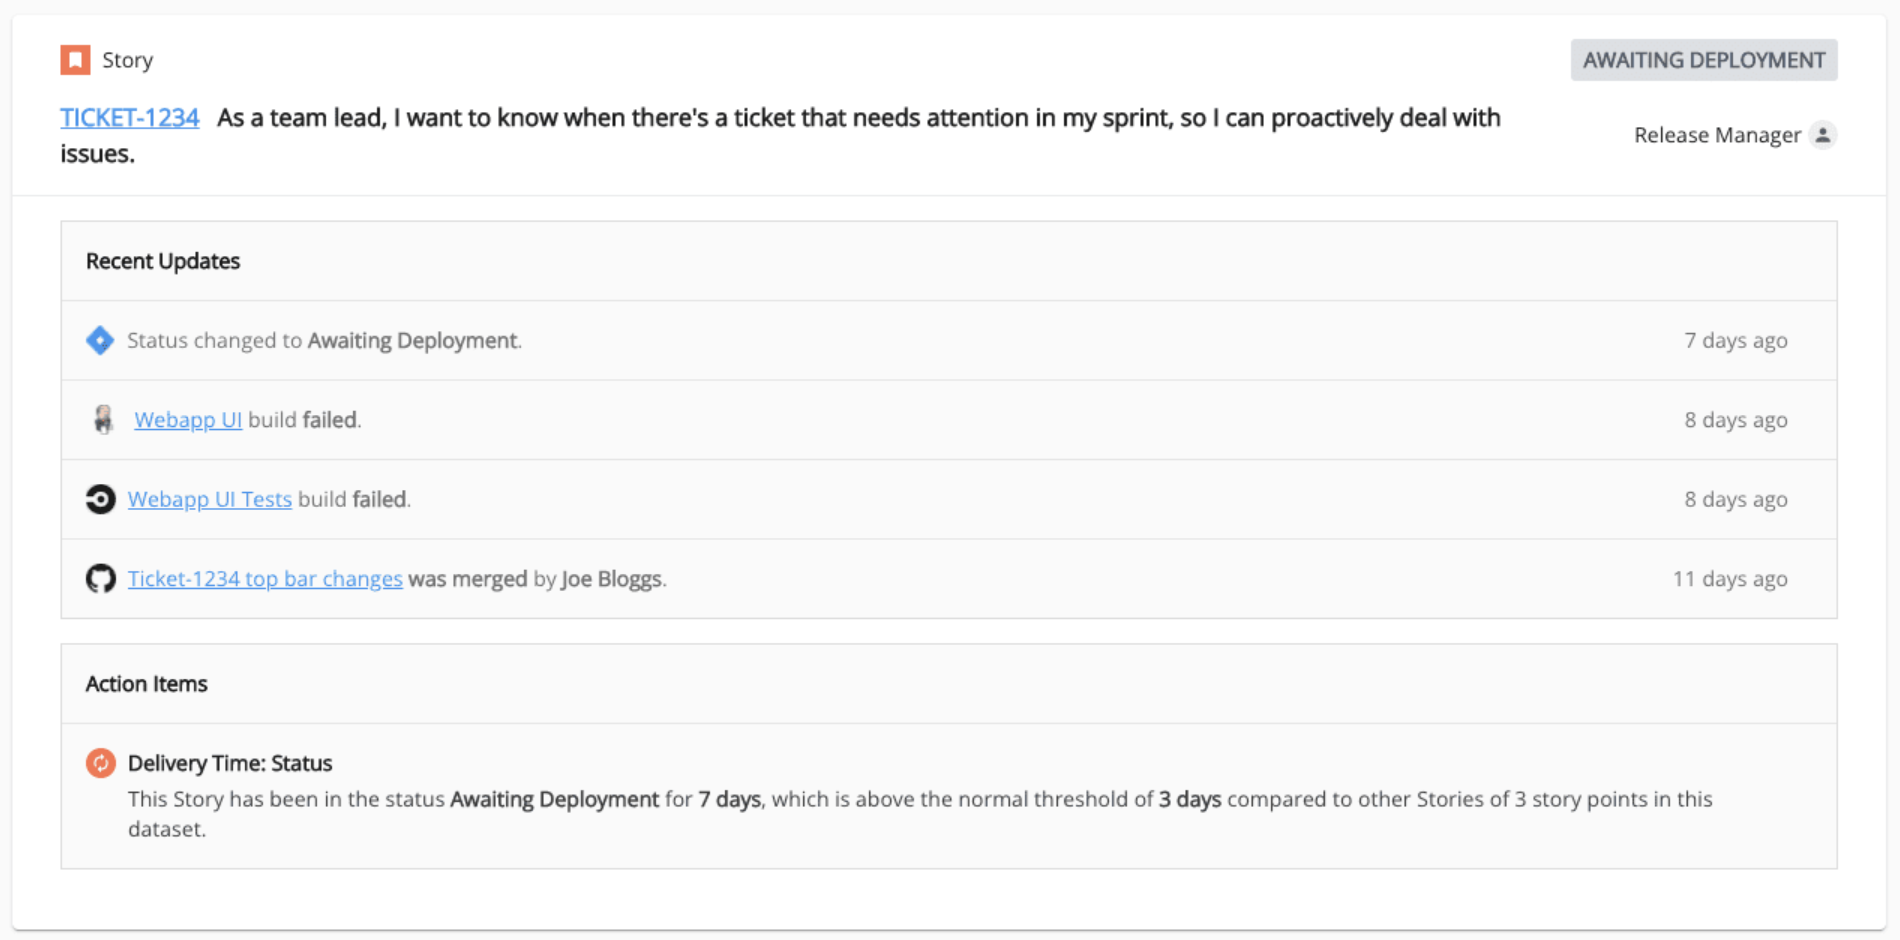Viewport: 1900px width, 940px height.
Task: Click the CircleCI icon beside Webapp UI Tests
Action: pyautogui.click(x=100, y=499)
